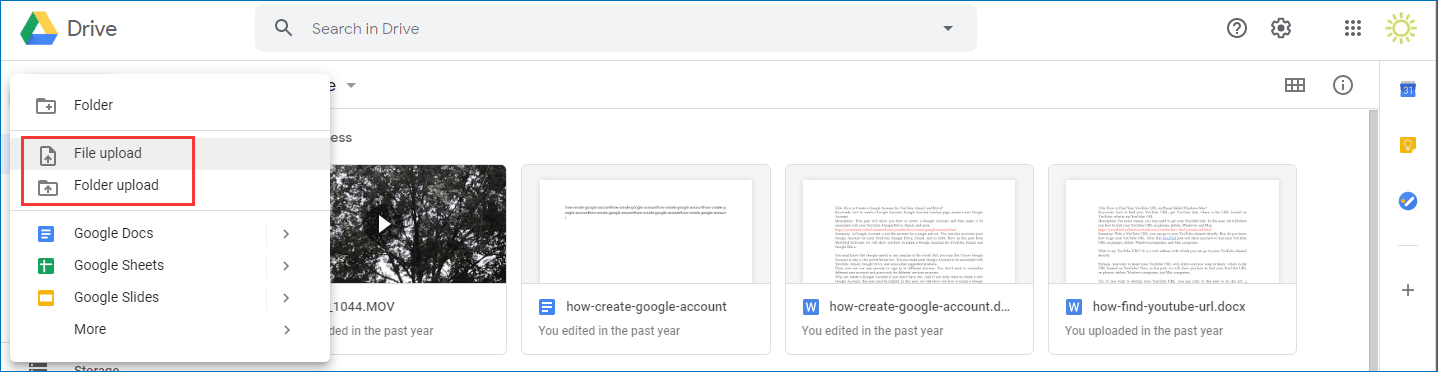Open the MOV video thumbnail
The height and width of the screenshot is (372, 1438).
(x=418, y=224)
